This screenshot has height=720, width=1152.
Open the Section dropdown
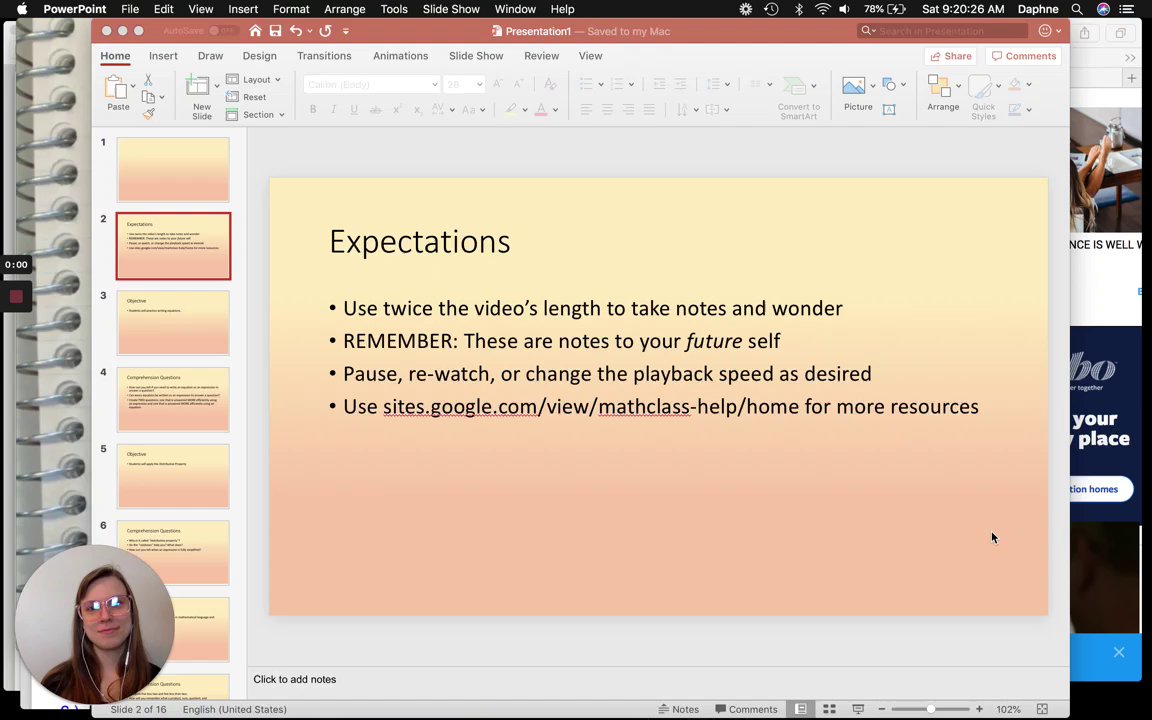255,115
